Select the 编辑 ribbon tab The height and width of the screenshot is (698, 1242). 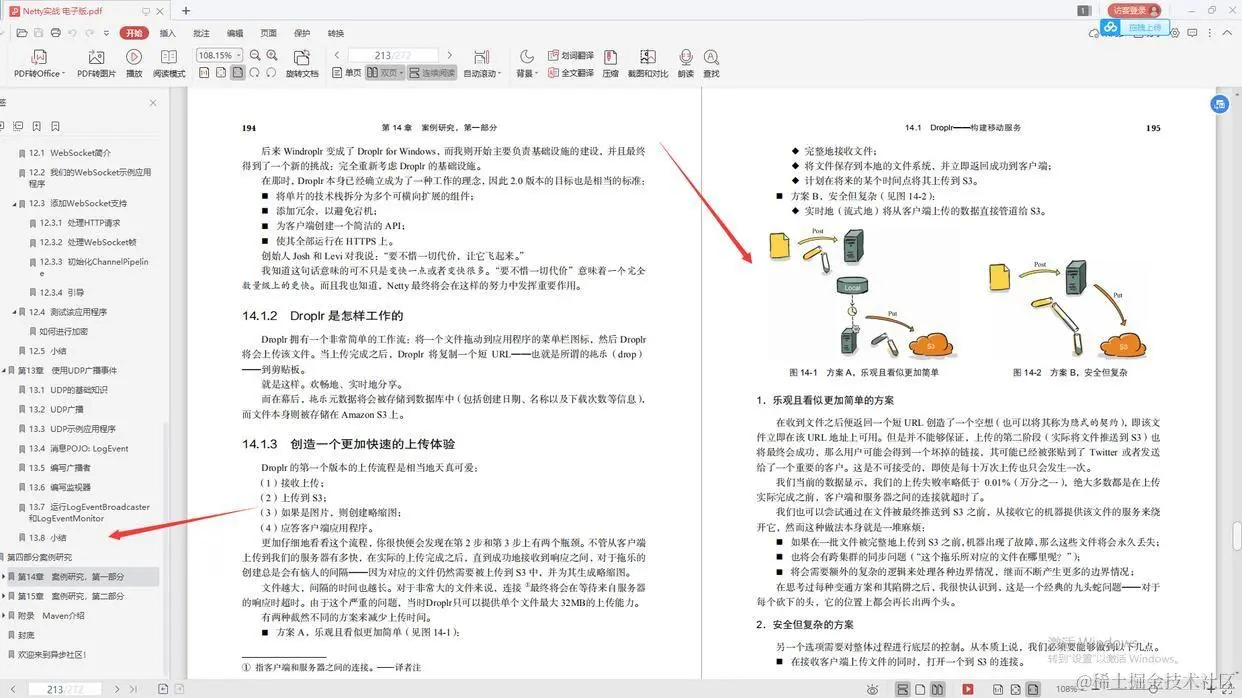(235, 33)
